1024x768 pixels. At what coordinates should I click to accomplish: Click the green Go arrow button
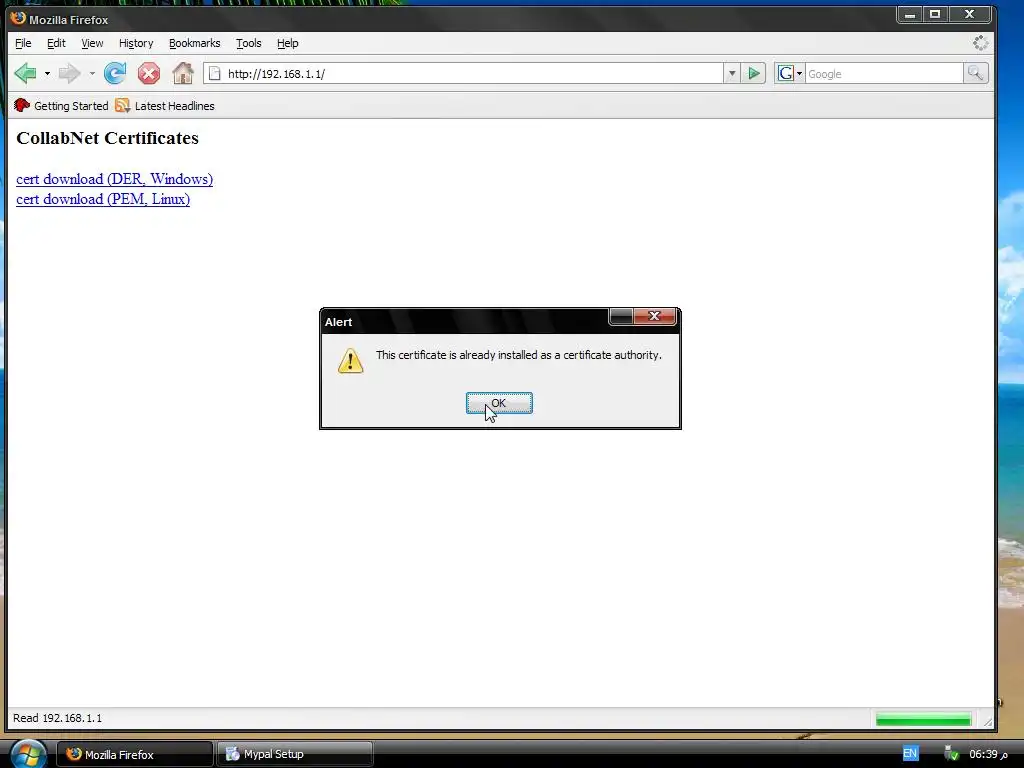click(754, 74)
